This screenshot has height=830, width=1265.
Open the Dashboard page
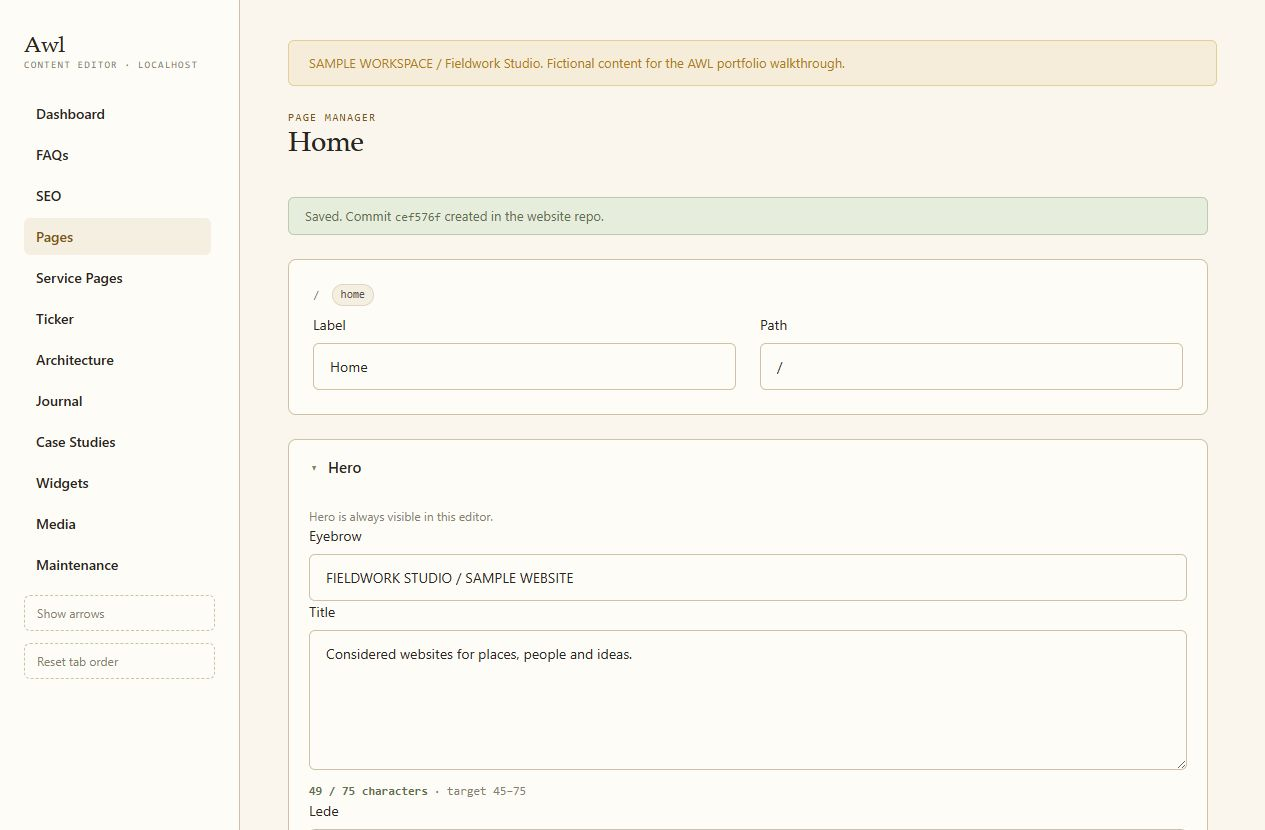pos(117,114)
